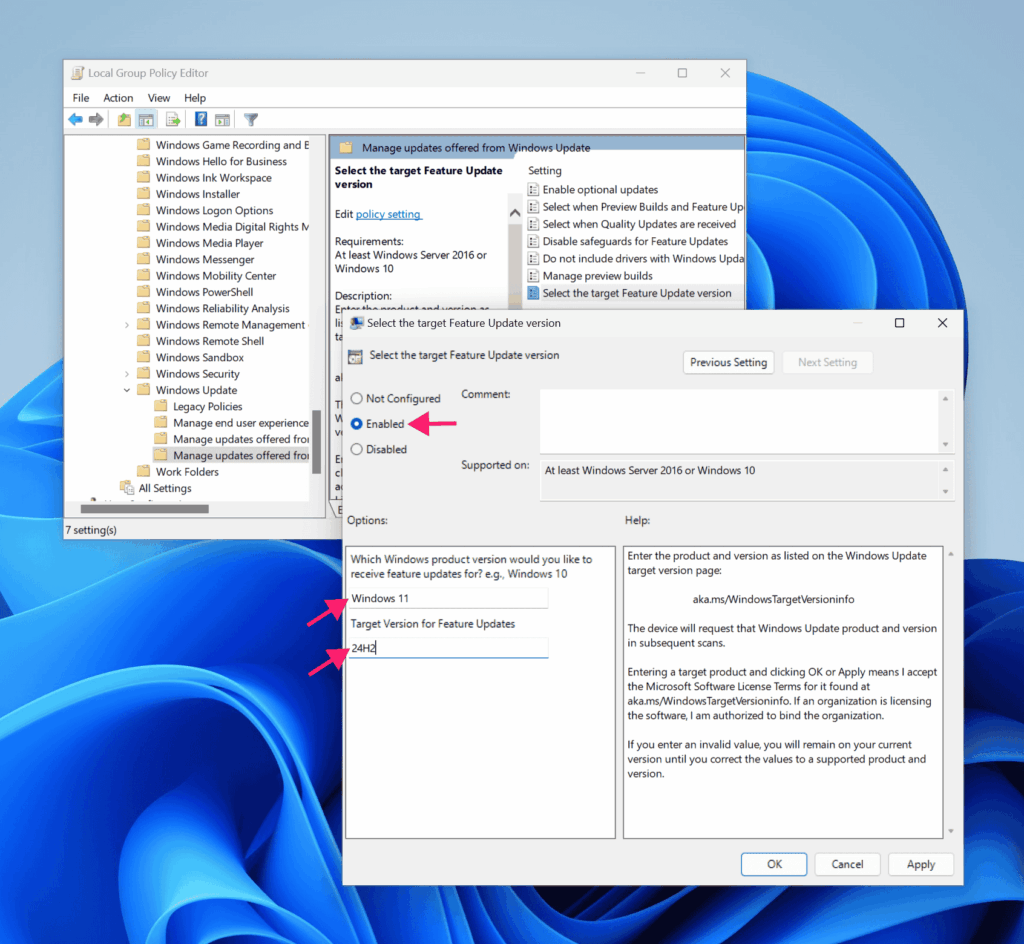The height and width of the screenshot is (944, 1024).
Task: Select the target Feature Update version row
Action: (x=635, y=293)
